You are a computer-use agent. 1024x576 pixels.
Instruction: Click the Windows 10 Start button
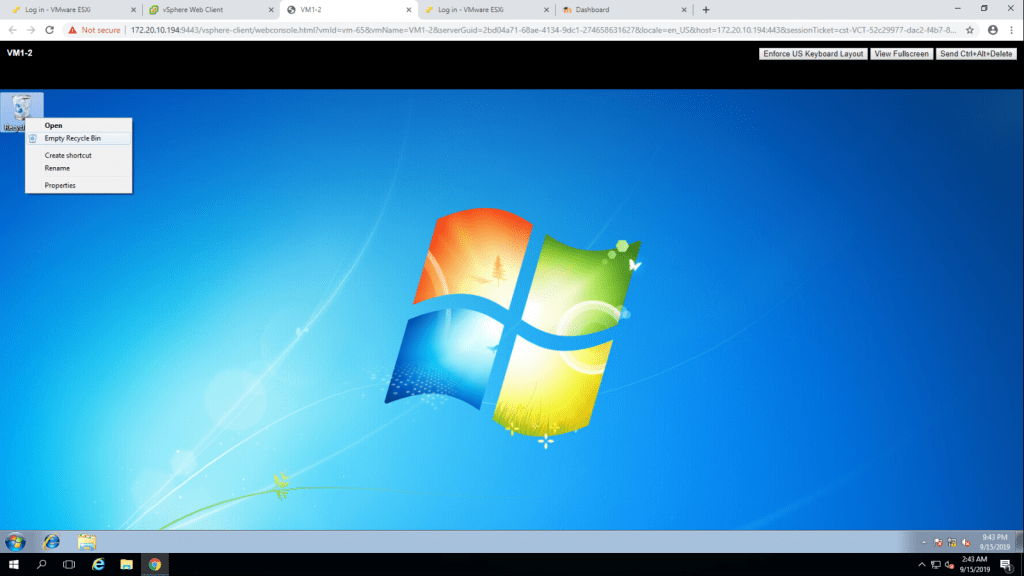tap(13, 565)
